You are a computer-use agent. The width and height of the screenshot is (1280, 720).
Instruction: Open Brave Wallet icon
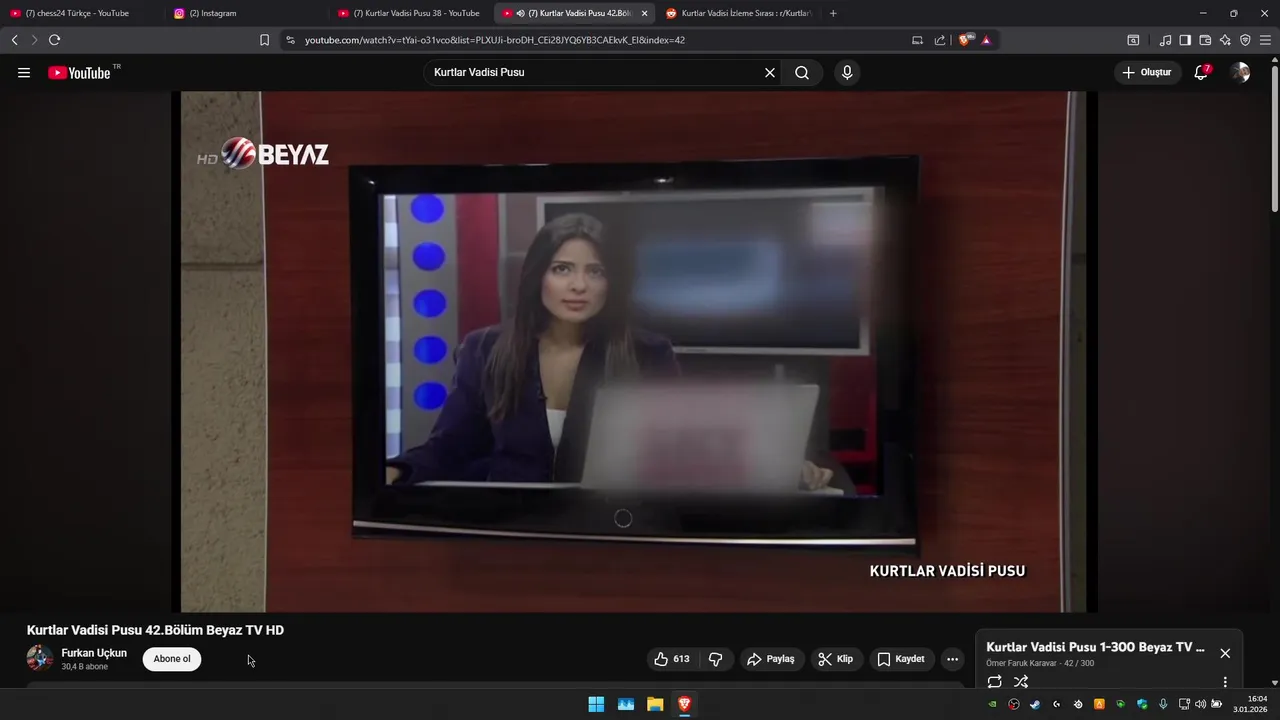point(1205,40)
